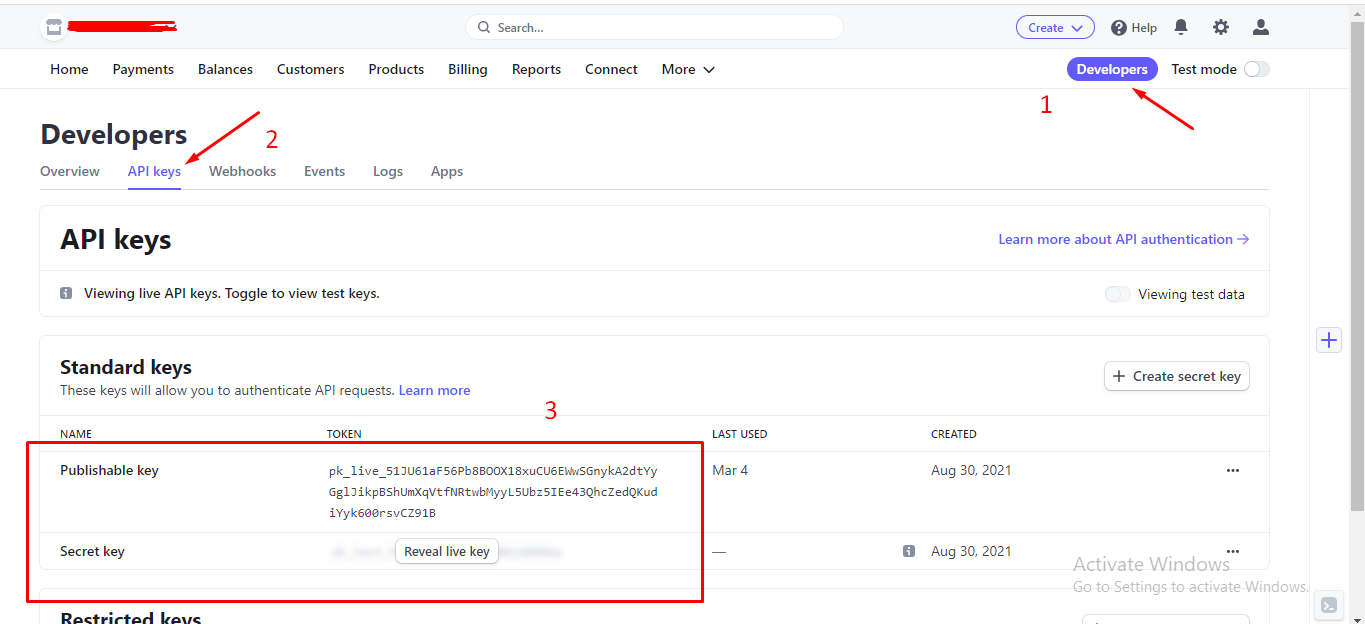Enable the Viewing test data toggle
Image resolution: width=1365 pixels, height=624 pixels.
pyautogui.click(x=1117, y=294)
